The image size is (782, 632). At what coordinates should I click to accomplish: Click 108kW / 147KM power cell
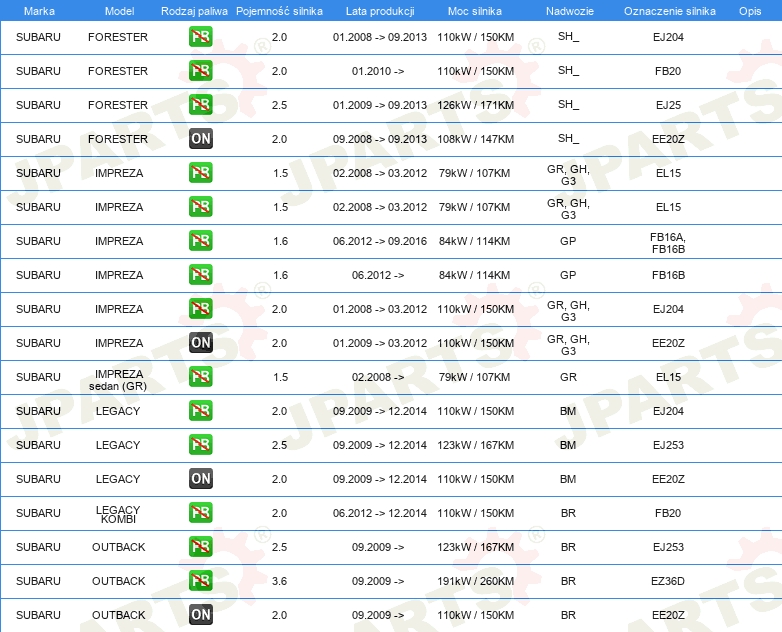click(x=475, y=139)
